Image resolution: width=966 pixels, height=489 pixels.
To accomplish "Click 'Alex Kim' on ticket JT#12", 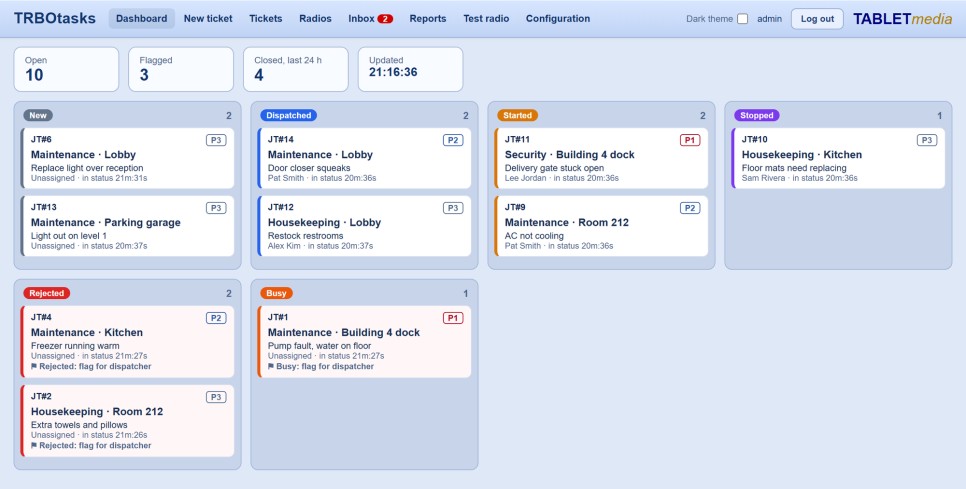I will tap(284, 246).
